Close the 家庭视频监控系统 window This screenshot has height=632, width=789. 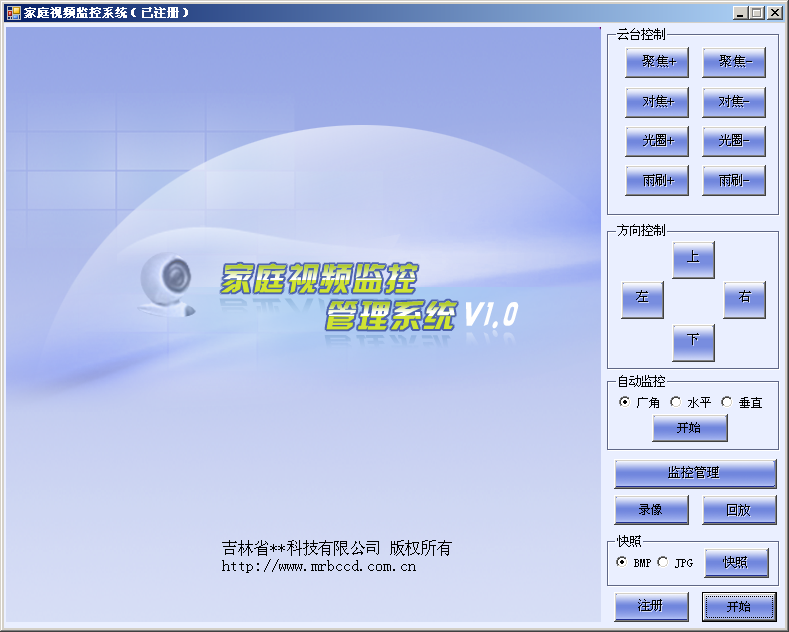coord(774,13)
